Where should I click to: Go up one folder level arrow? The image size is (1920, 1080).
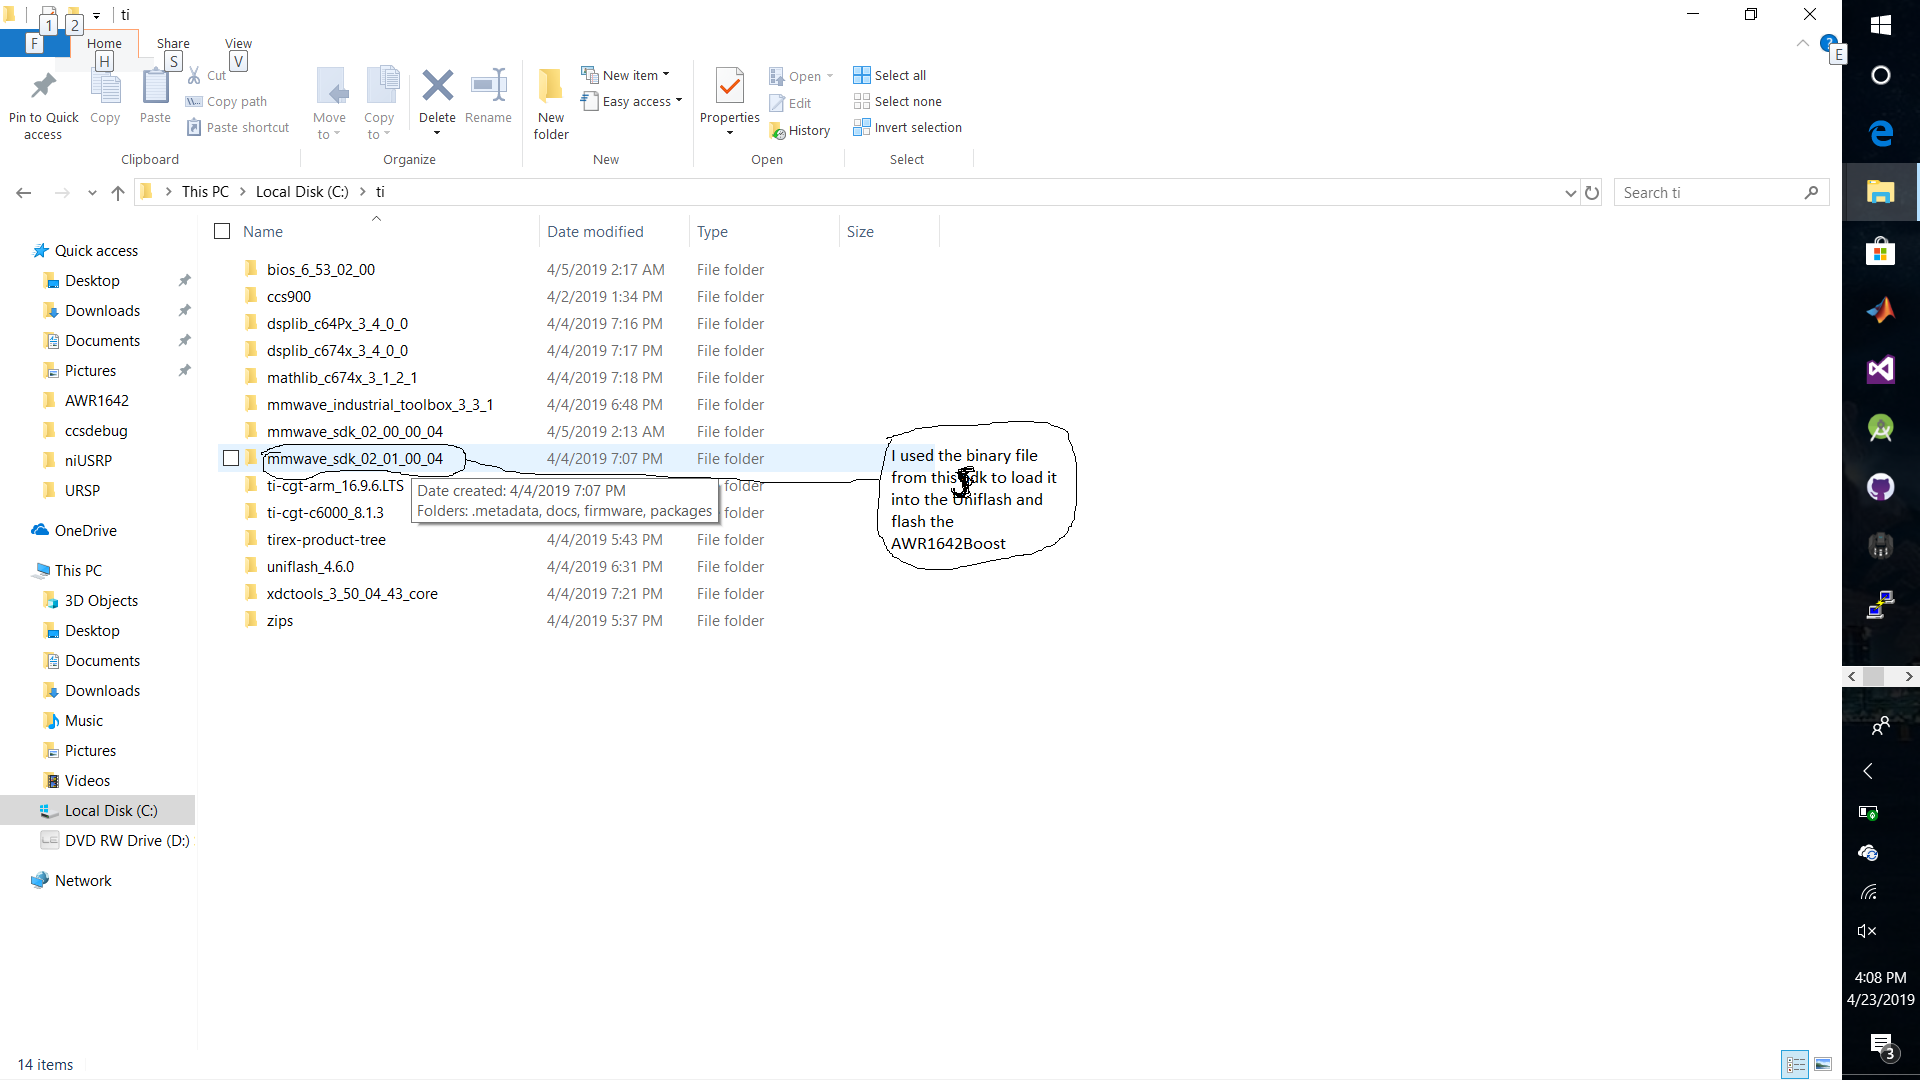[118, 192]
